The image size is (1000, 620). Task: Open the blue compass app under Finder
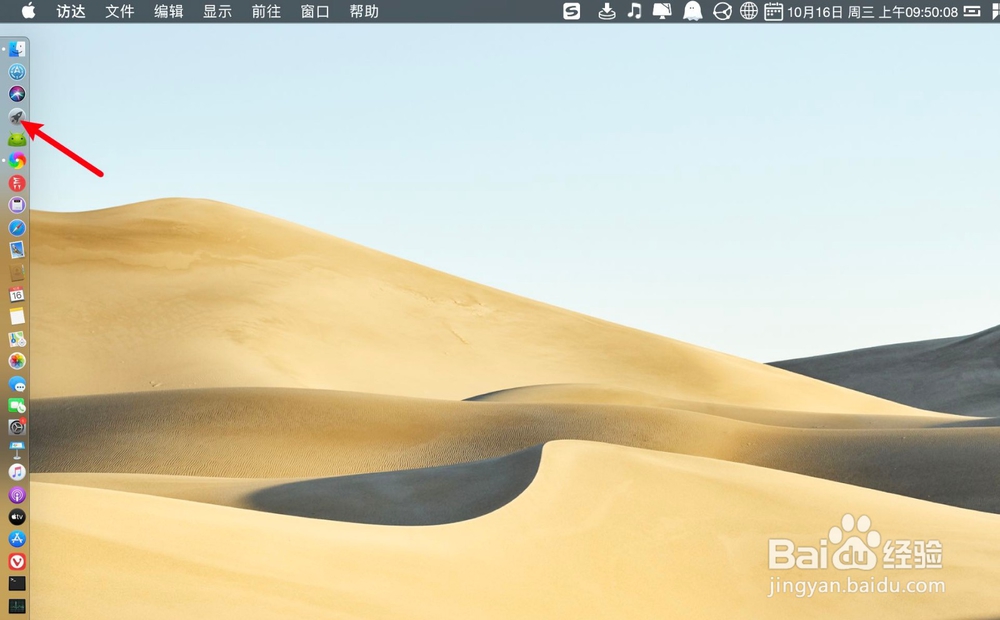17,71
